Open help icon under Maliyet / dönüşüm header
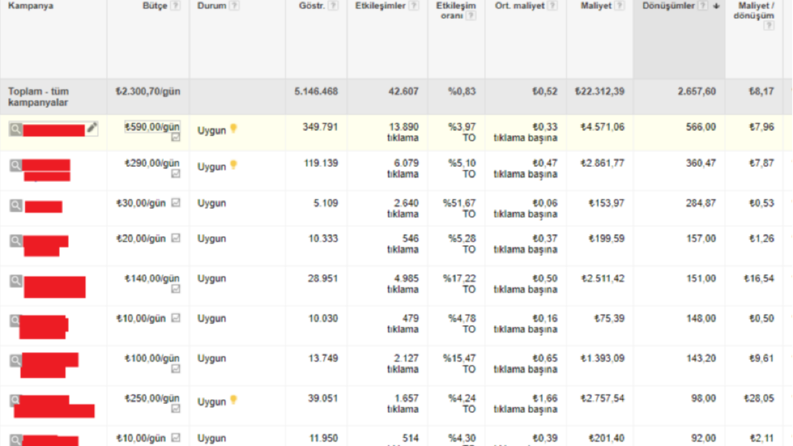 point(769,25)
